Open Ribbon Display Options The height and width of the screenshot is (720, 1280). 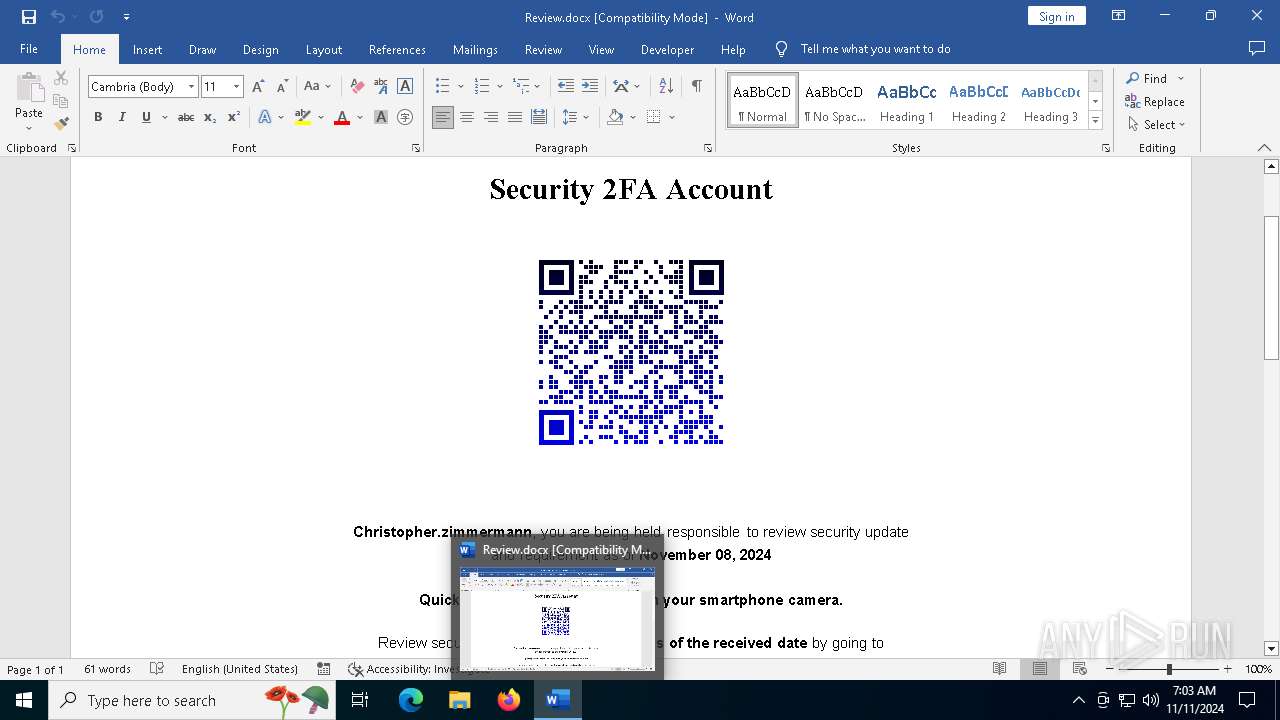tap(1118, 16)
